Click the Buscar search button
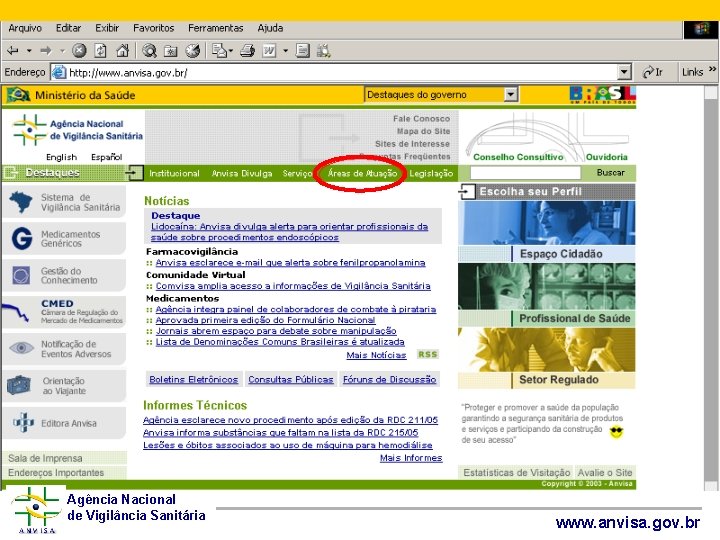Screen dimensions: 720x540 (x=611, y=173)
